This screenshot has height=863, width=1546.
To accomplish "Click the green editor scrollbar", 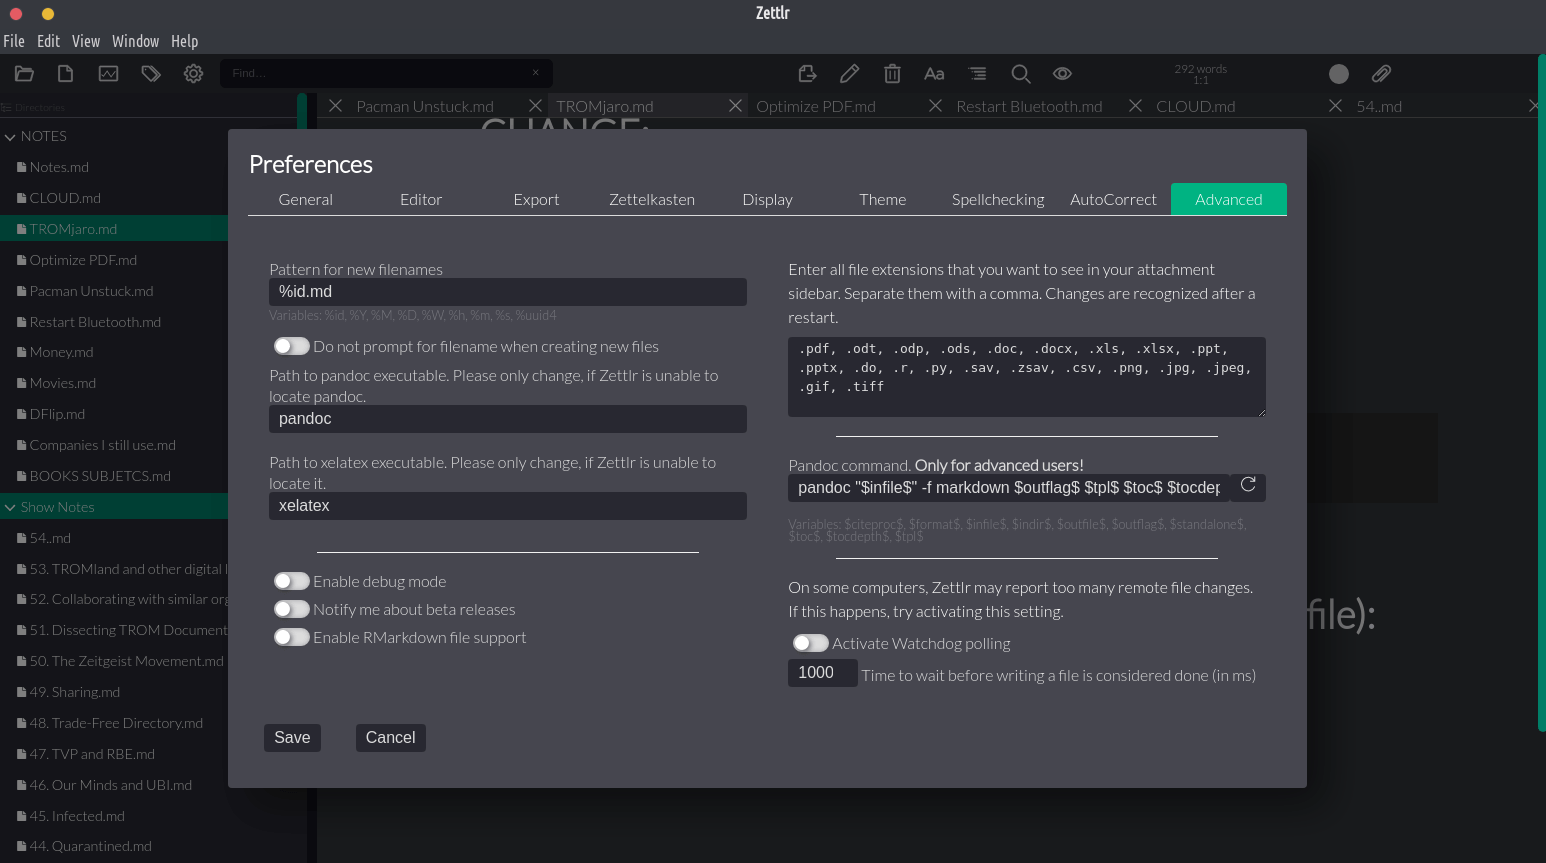I will coord(1541,392).
